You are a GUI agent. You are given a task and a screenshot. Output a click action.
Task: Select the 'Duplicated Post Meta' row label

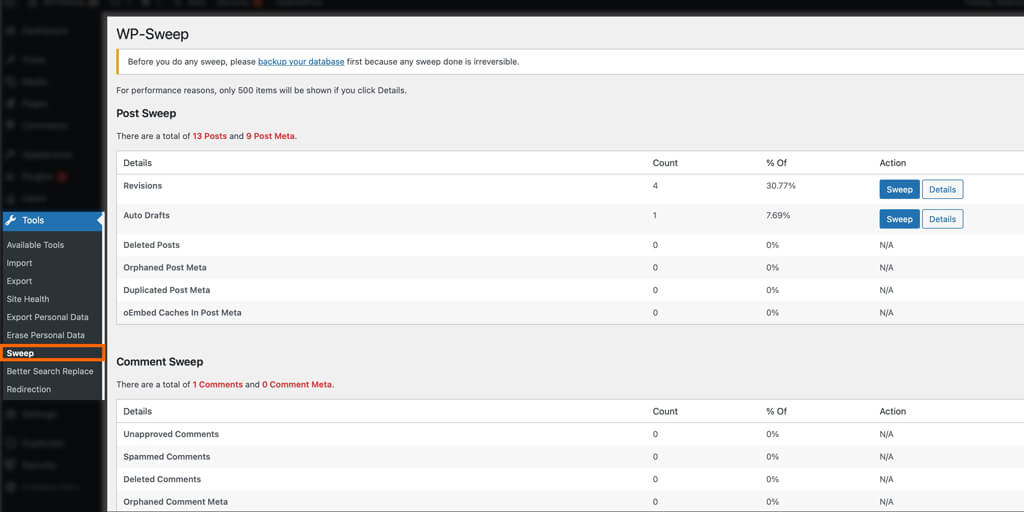click(x=167, y=290)
